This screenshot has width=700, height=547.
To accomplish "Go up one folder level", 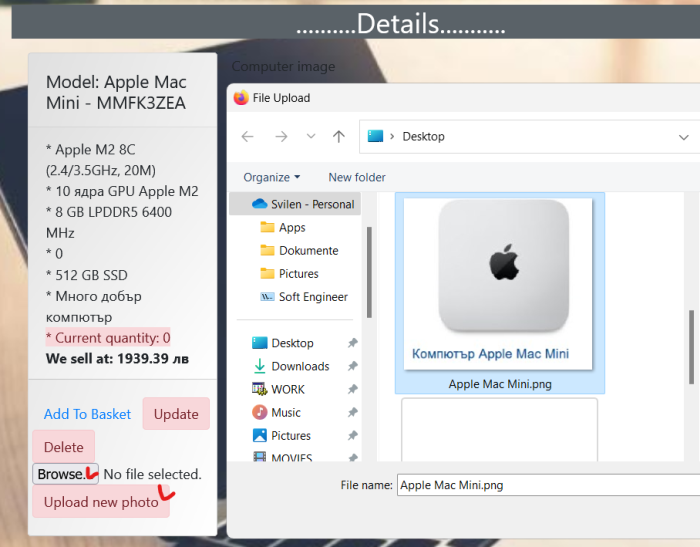I will pos(339,136).
